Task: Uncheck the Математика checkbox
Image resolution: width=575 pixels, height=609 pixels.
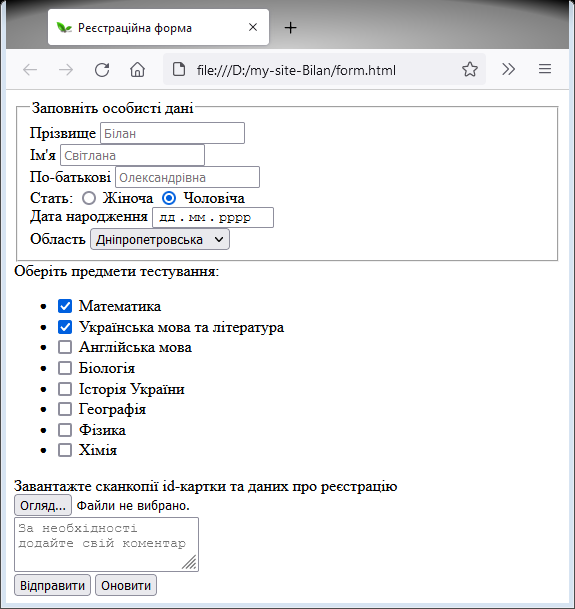Action: (65, 306)
